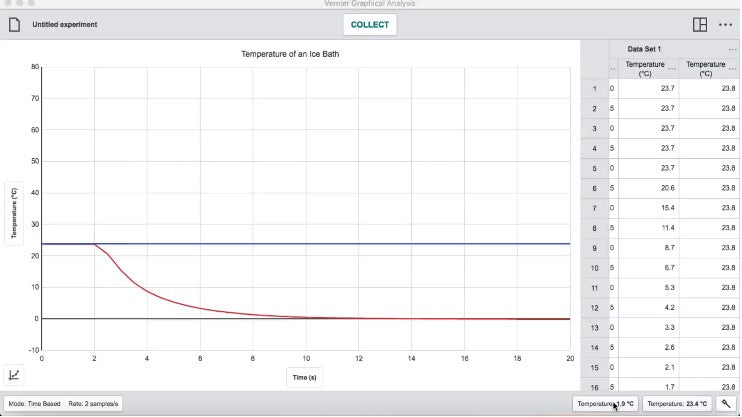Select the cell with value 8.7

pos(649,248)
